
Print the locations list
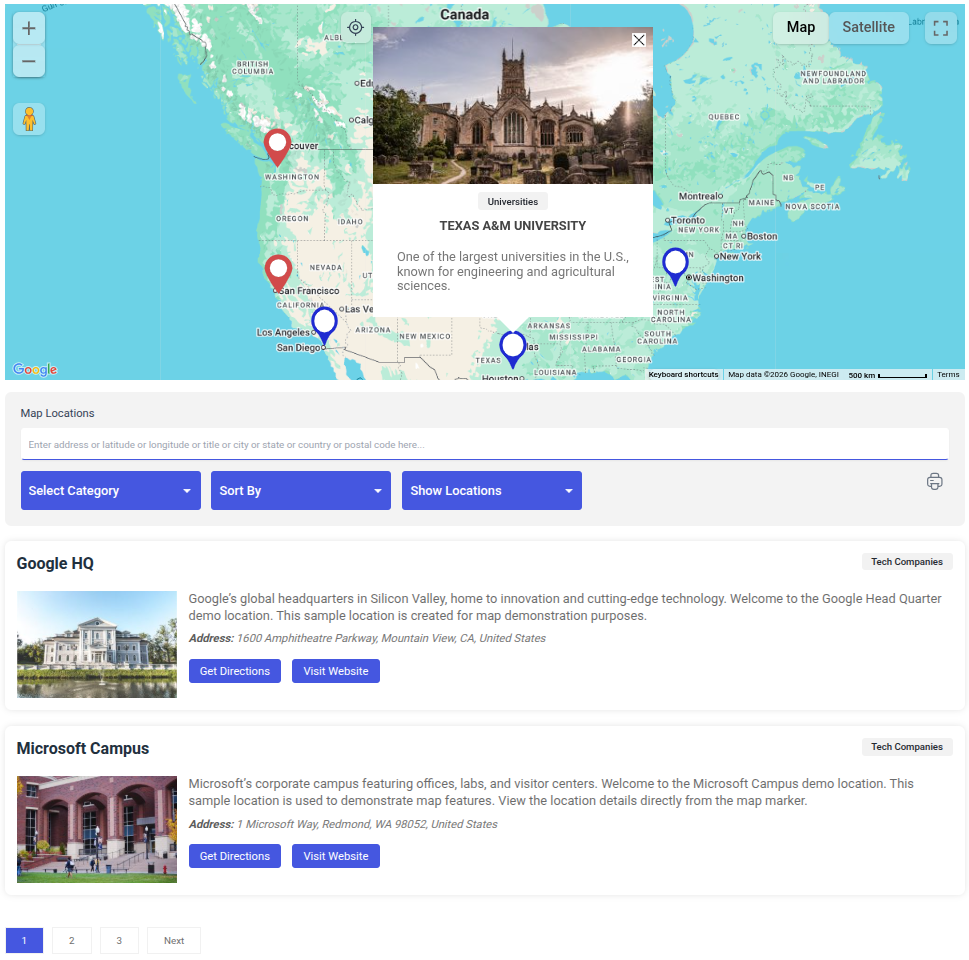(934, 482)
